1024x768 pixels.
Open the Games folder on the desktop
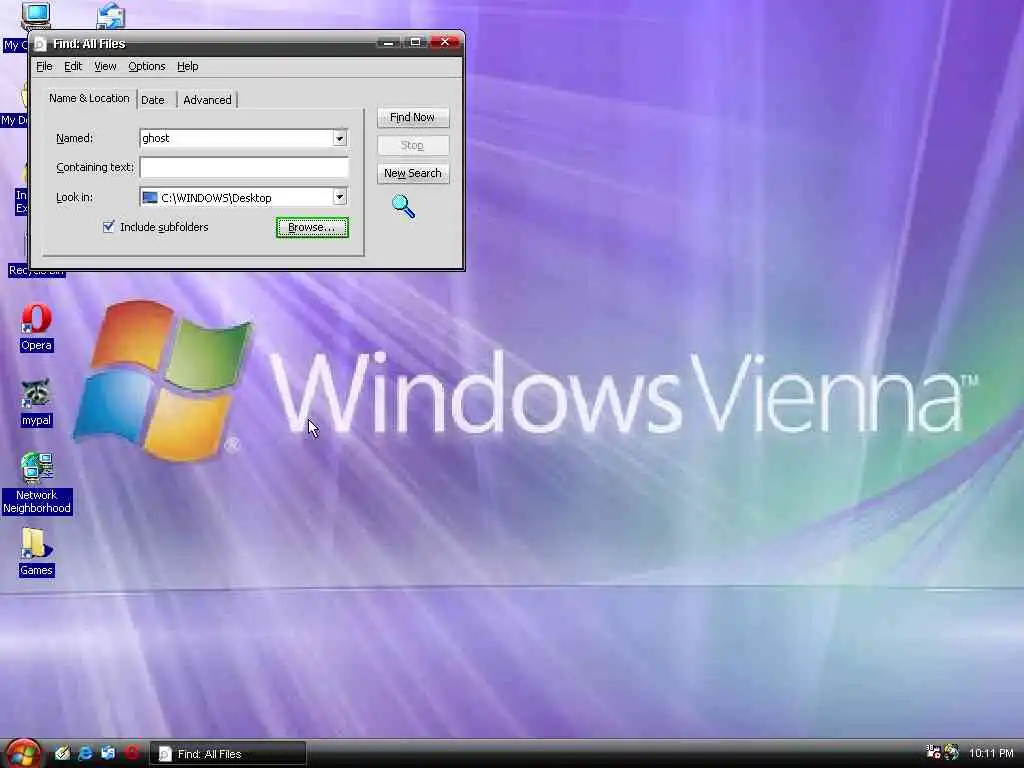36,552
